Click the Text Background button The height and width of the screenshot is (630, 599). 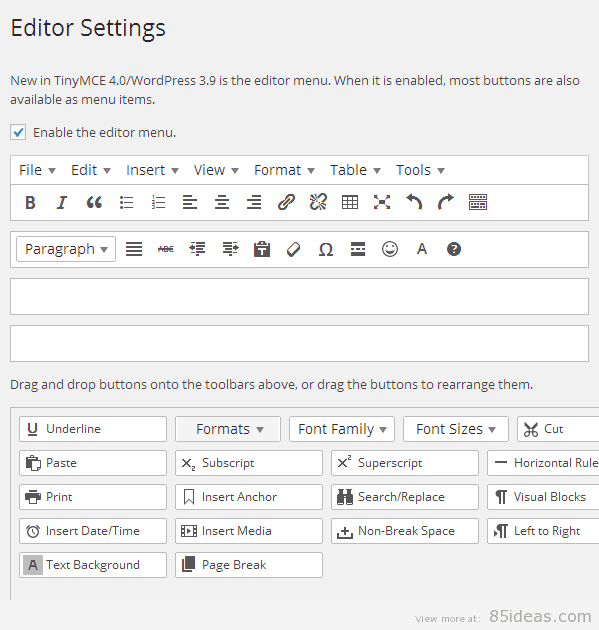[x=93, y=565]
